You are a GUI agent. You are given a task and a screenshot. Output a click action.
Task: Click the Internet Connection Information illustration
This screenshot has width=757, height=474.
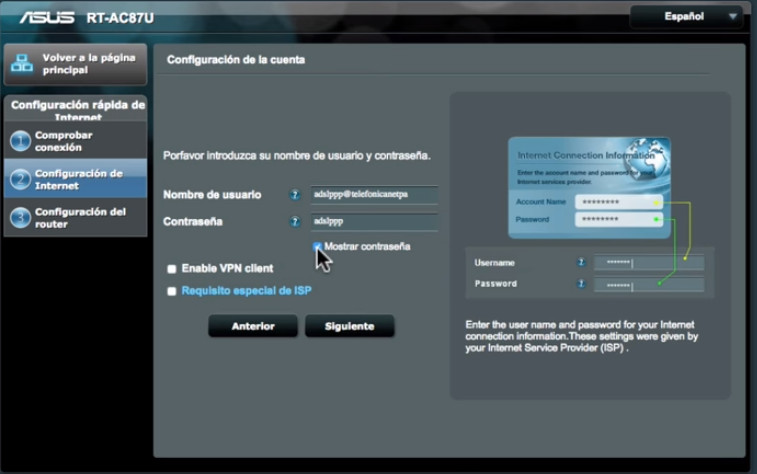[589, 187]
